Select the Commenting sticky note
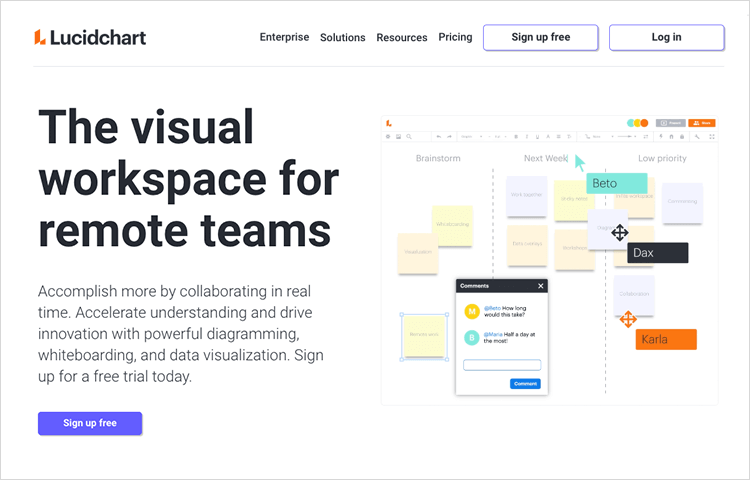The width and height of the screenshot is (750, 480). [x=682, y=203]
